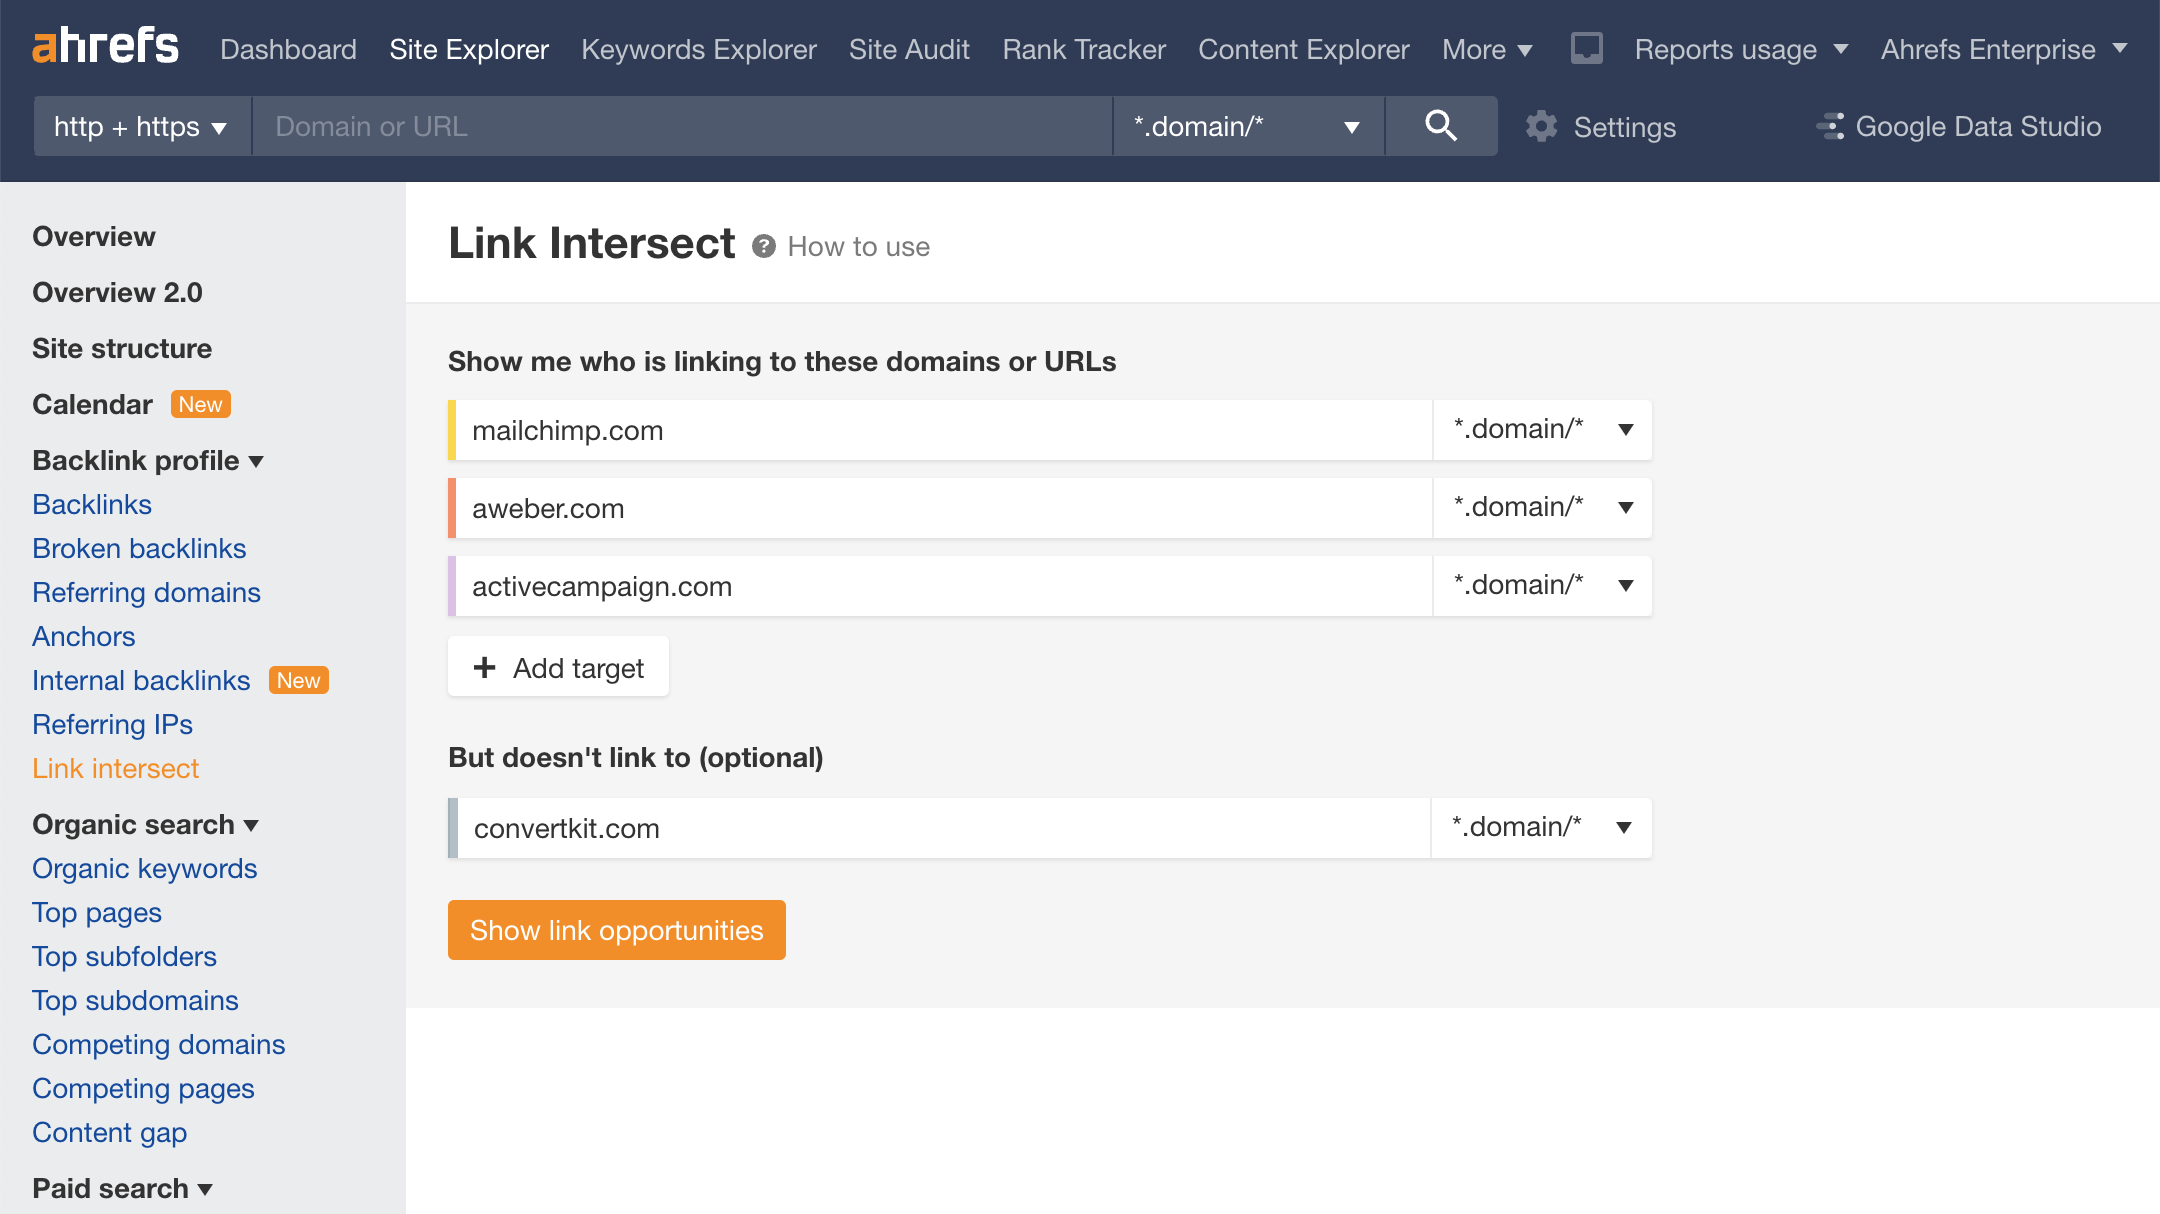Open Keywords Explorer tab

coord(698,49)
